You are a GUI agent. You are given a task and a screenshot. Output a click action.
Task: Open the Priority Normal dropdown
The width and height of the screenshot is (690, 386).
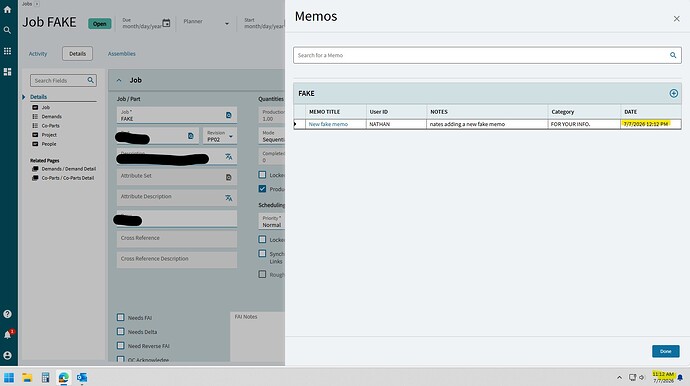click(272, 221)
